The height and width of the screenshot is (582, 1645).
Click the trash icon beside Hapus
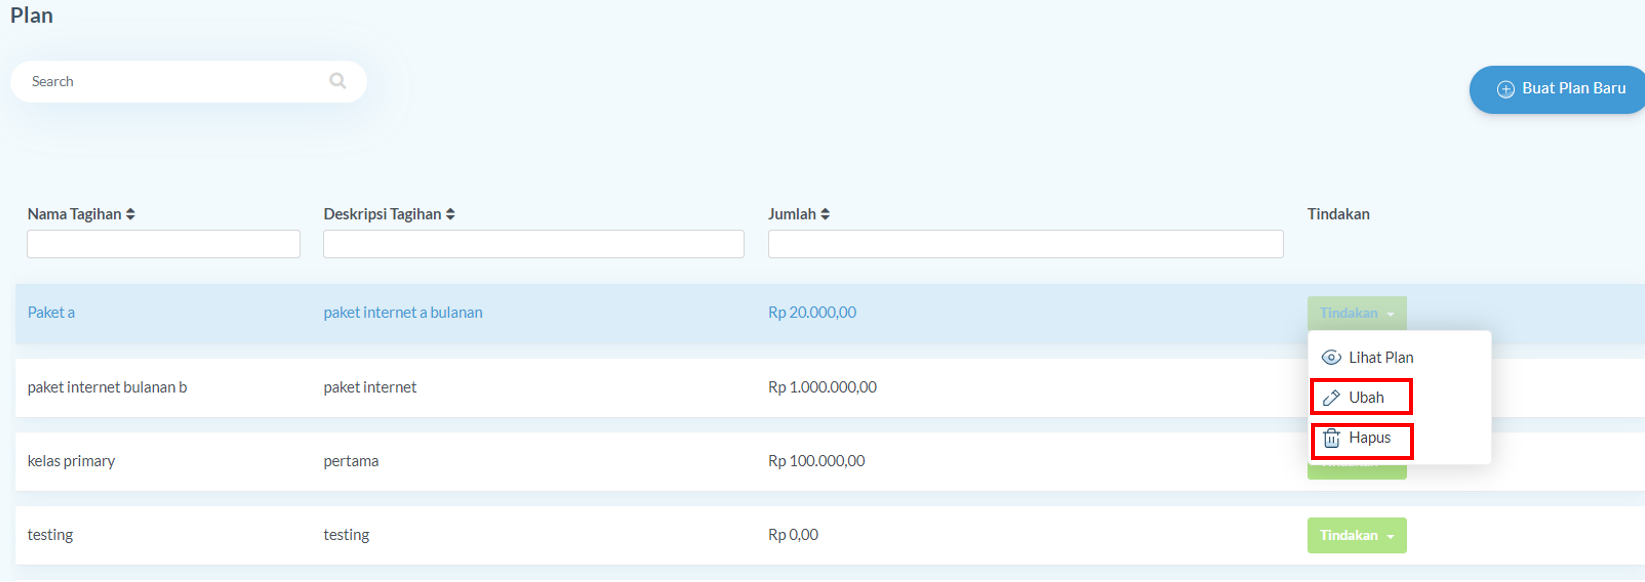point(1331,438)
